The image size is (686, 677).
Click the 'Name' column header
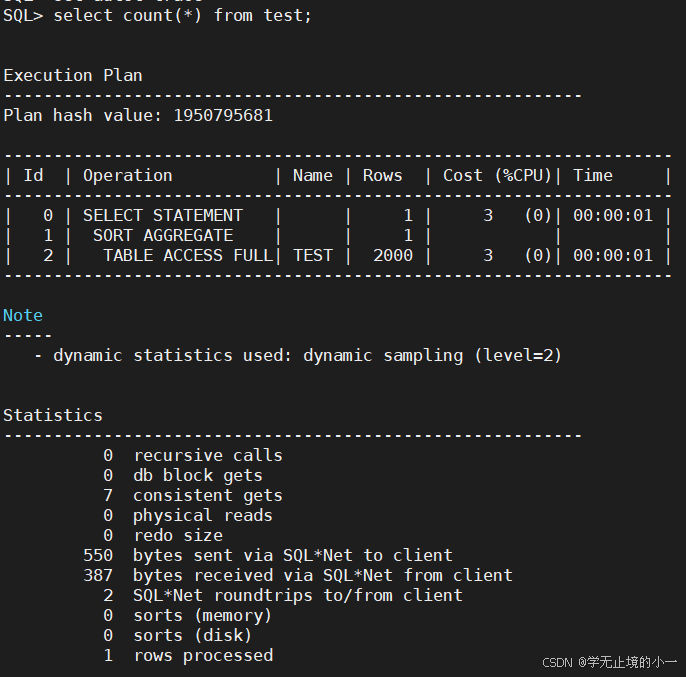point(313,175)
